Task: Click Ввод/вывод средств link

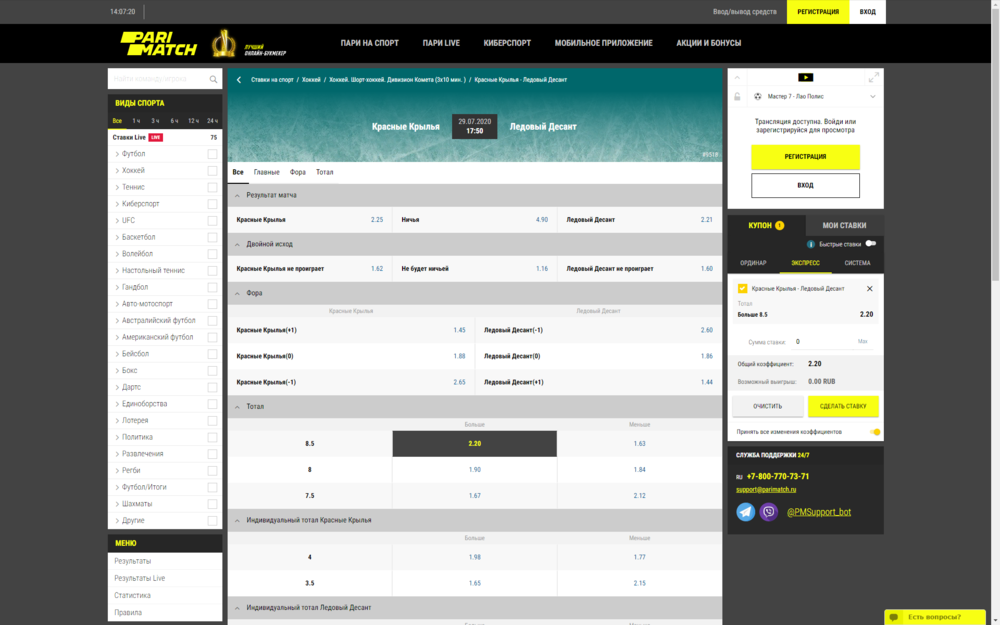Action: tap(745, 11)
